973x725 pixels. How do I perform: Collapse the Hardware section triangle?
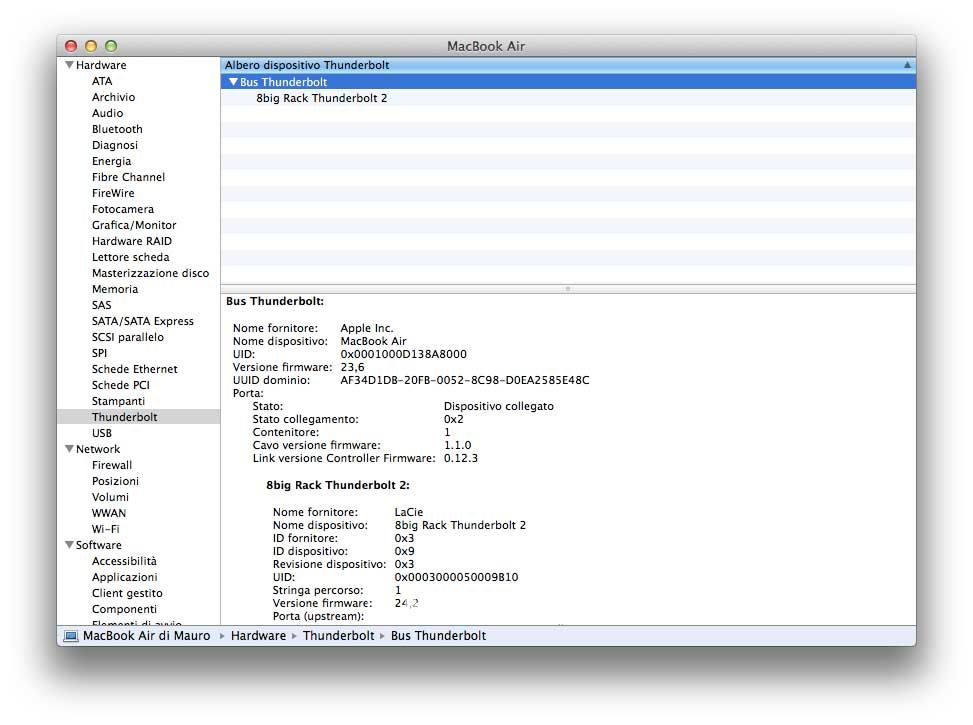[69, 65]
